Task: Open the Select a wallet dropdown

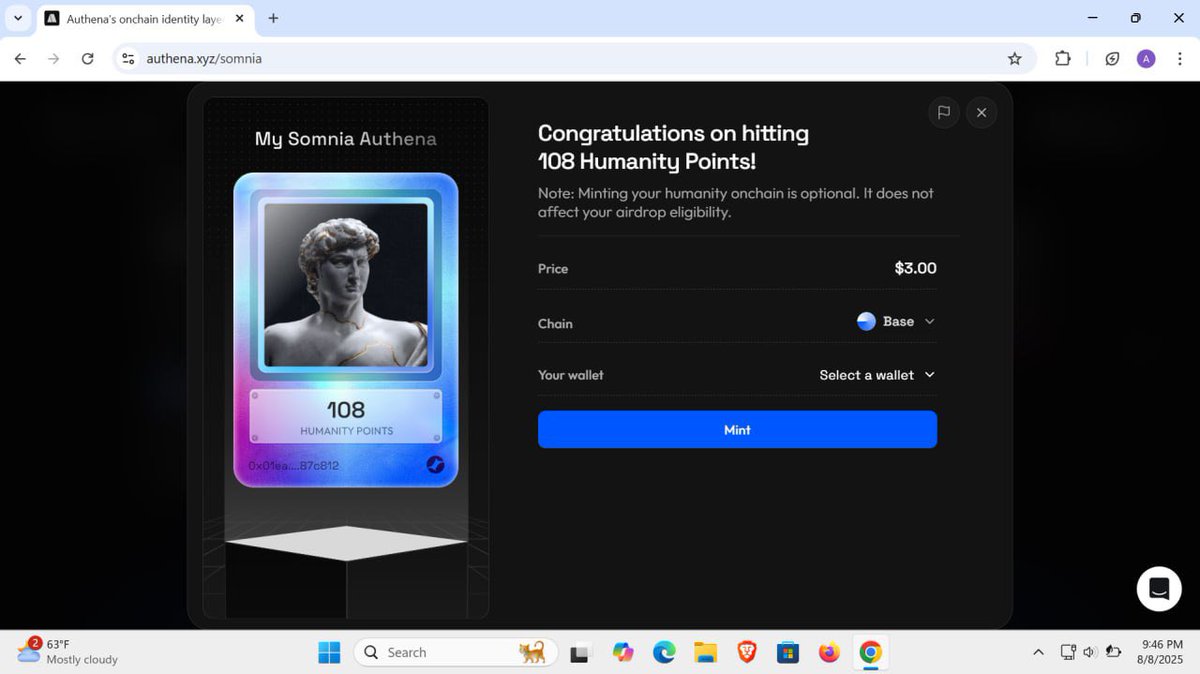Action: [877, 375]
